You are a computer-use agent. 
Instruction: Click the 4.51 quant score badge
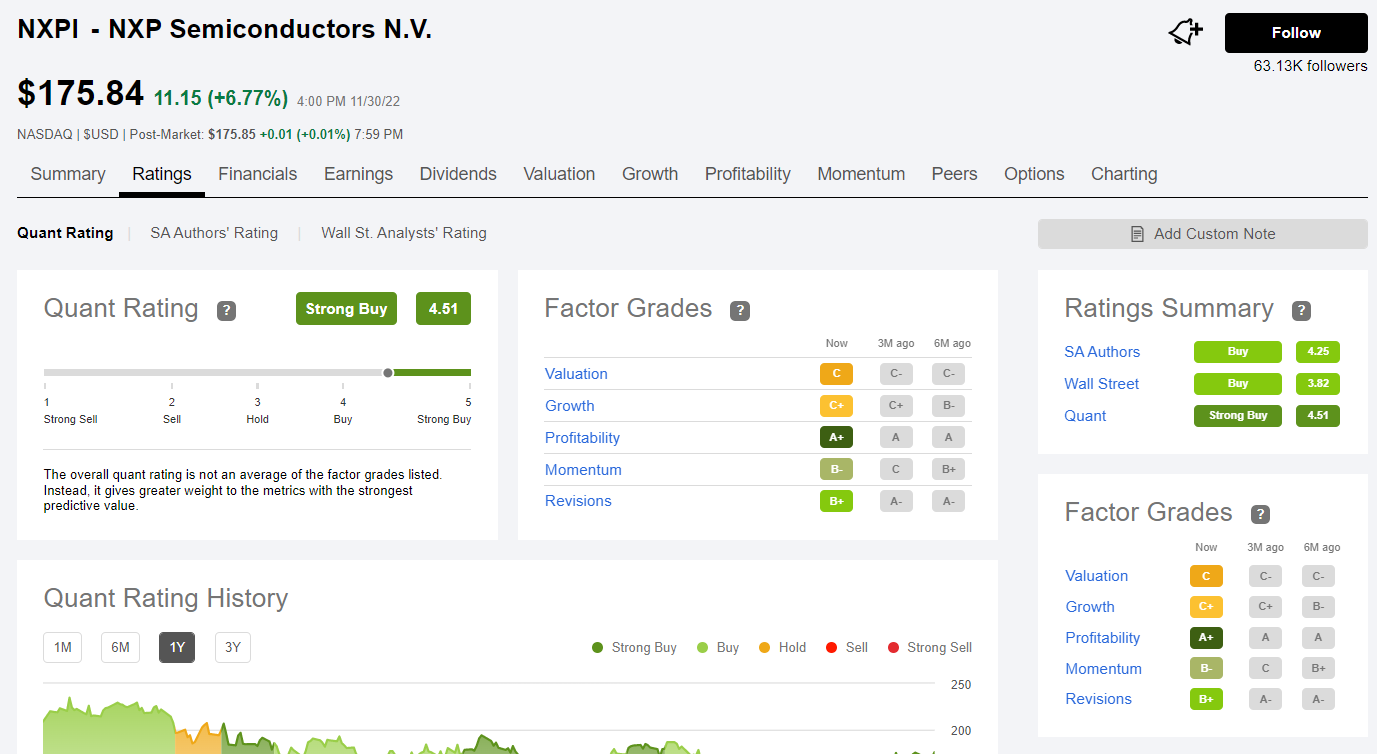(443, 309)
